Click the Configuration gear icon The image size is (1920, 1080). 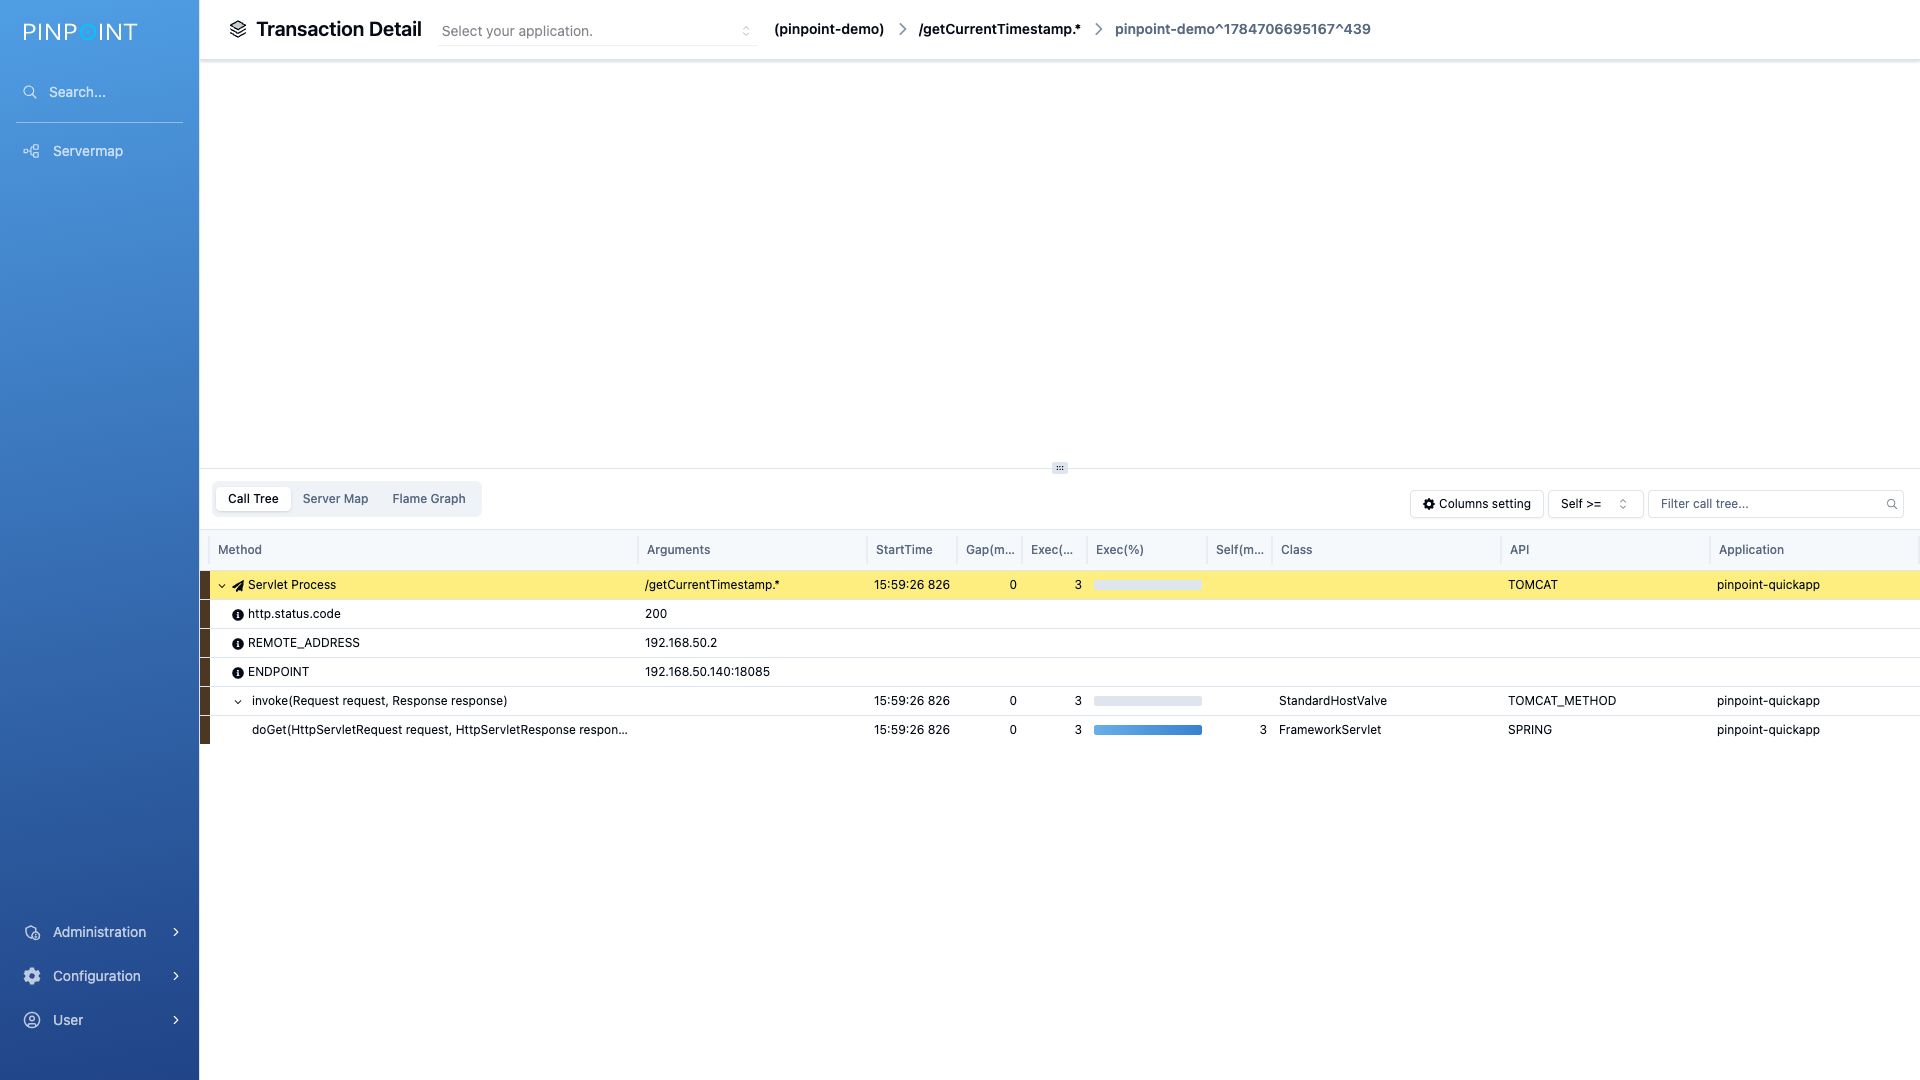coord(32,976)
